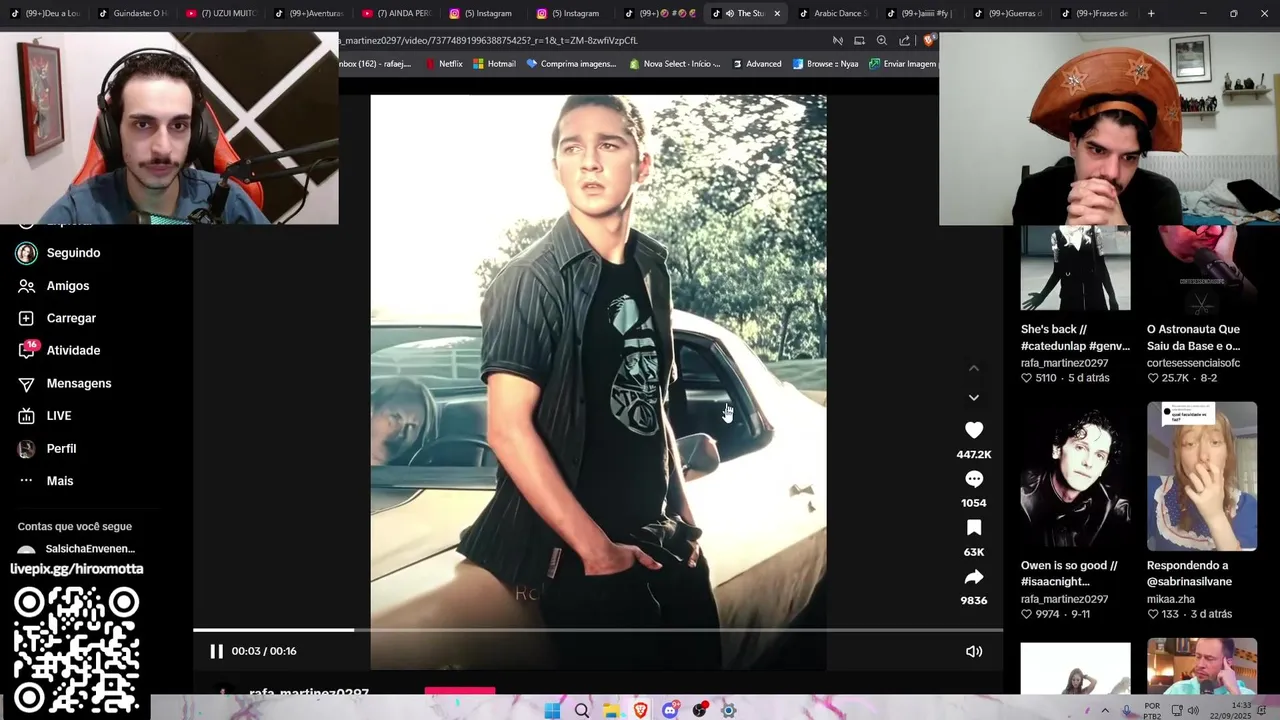Switch to the '(99+)Guerras' tab
1280x720 pixels.
click(x=1008, y=13)
